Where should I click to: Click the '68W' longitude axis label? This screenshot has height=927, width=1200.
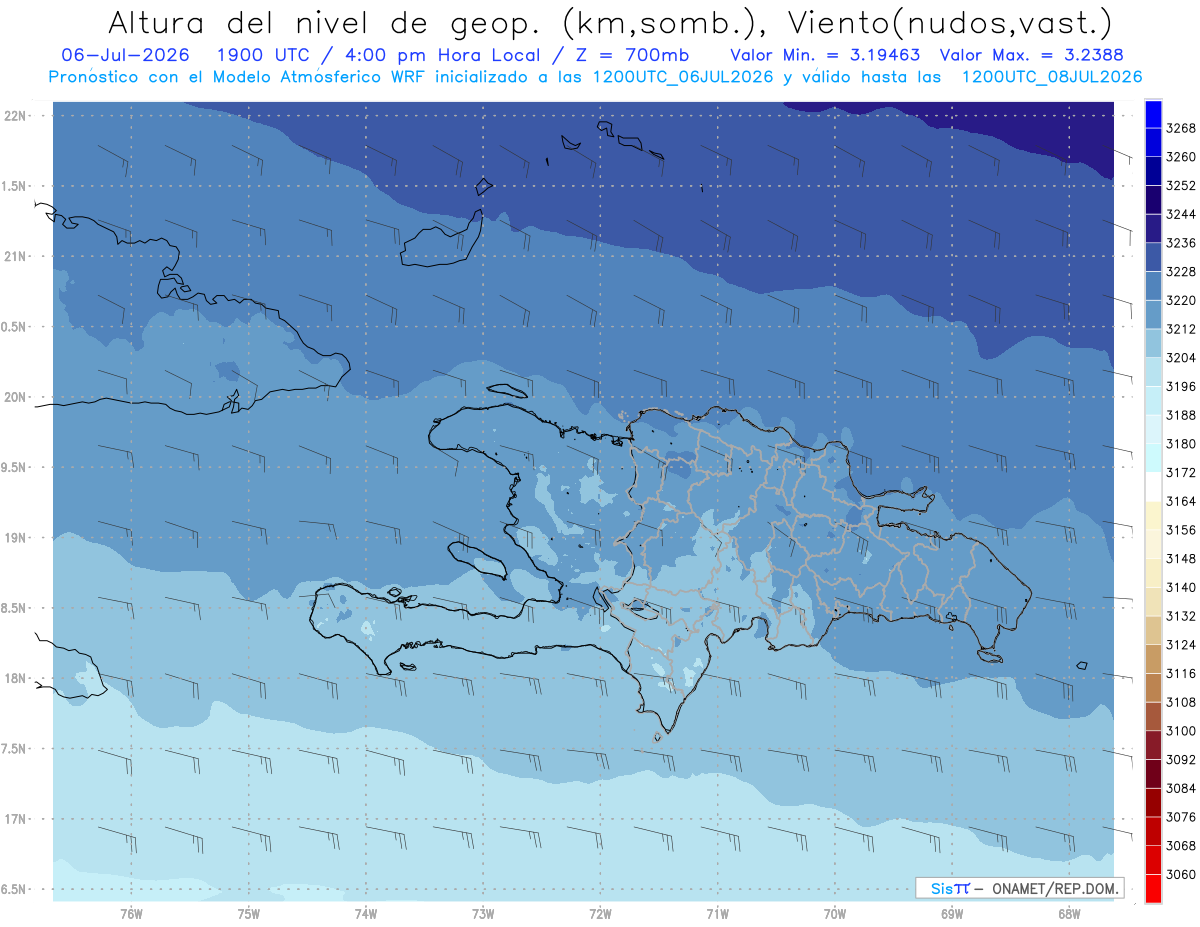tap(1069, 913)
